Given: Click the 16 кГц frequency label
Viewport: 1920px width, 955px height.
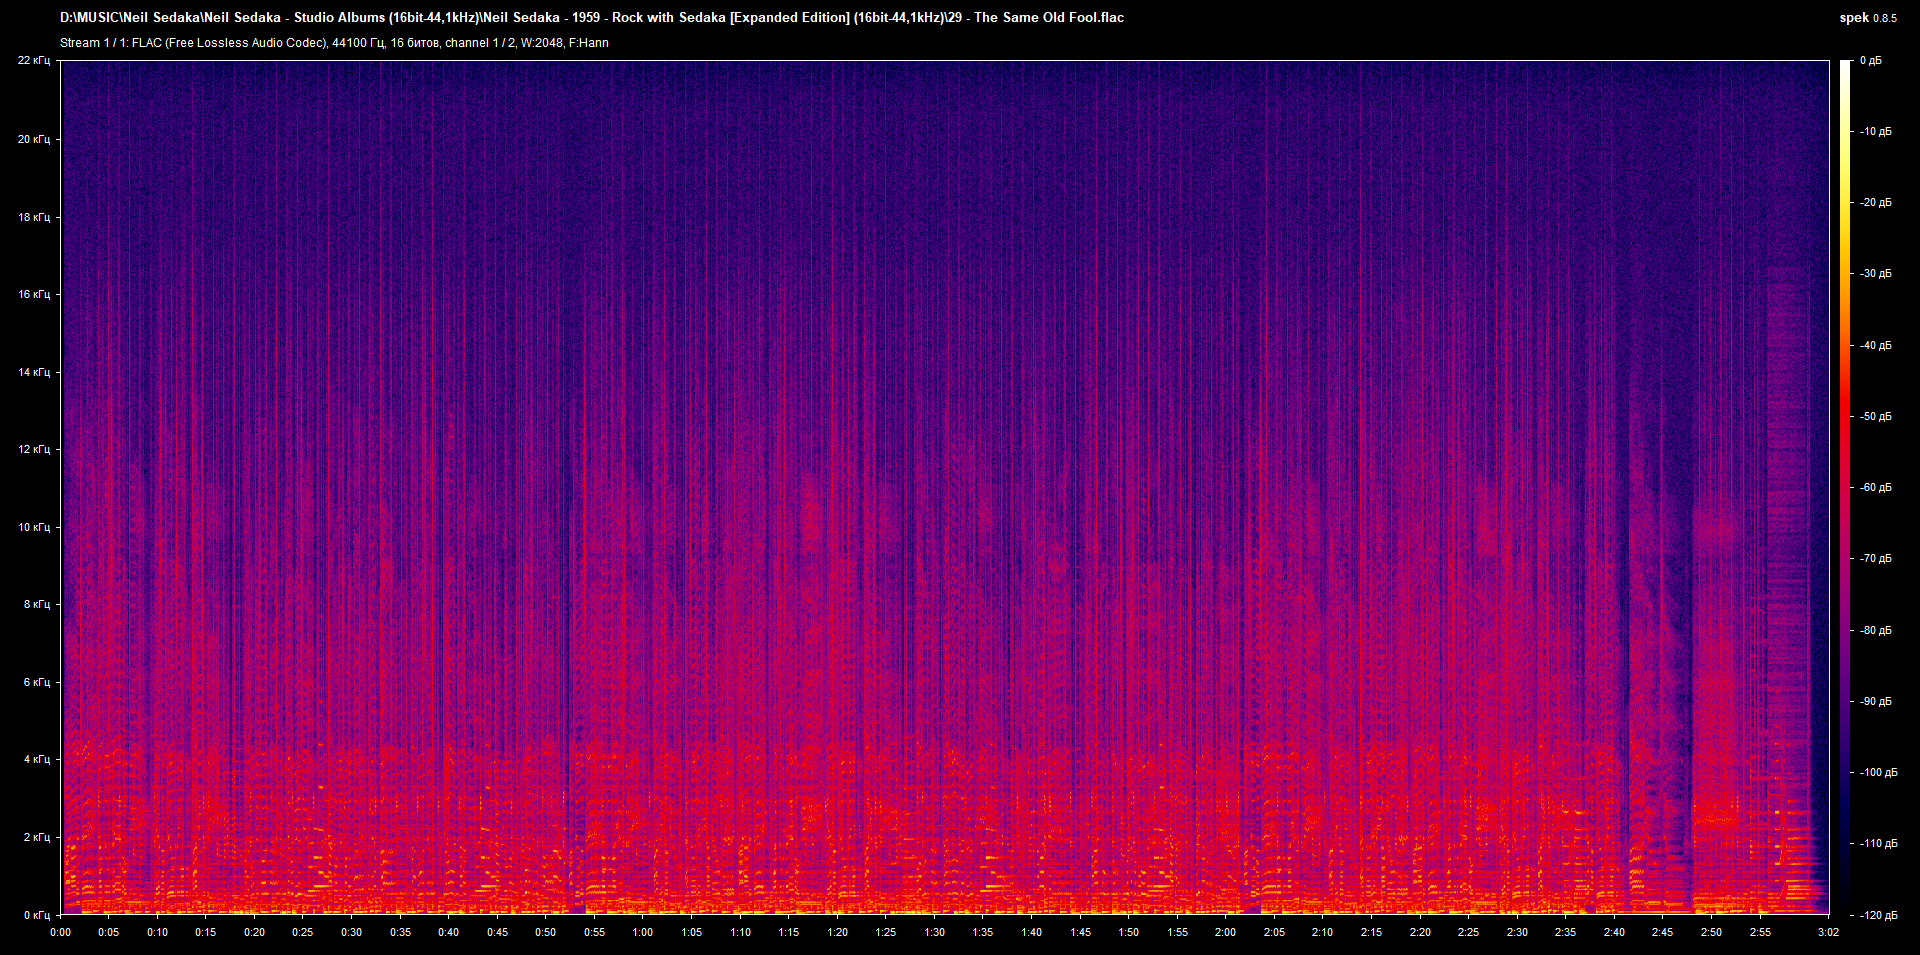Looking at the screenshot, I should coord(34,294).
